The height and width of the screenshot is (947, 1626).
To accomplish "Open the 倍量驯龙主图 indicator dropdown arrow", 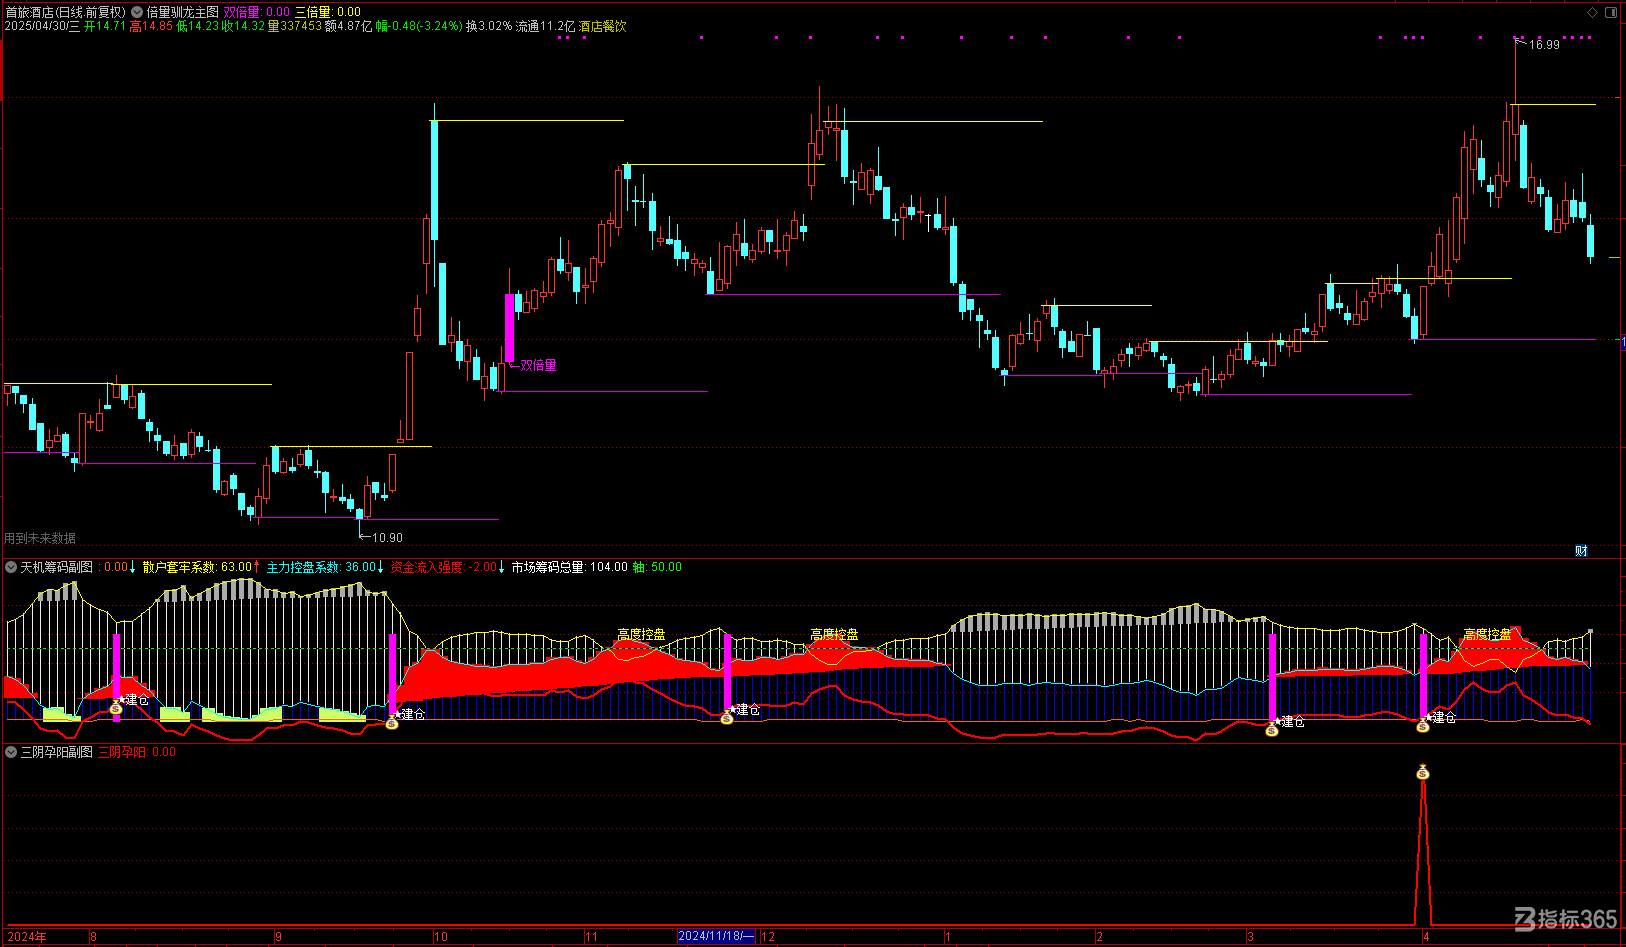I will coord(137,12).
